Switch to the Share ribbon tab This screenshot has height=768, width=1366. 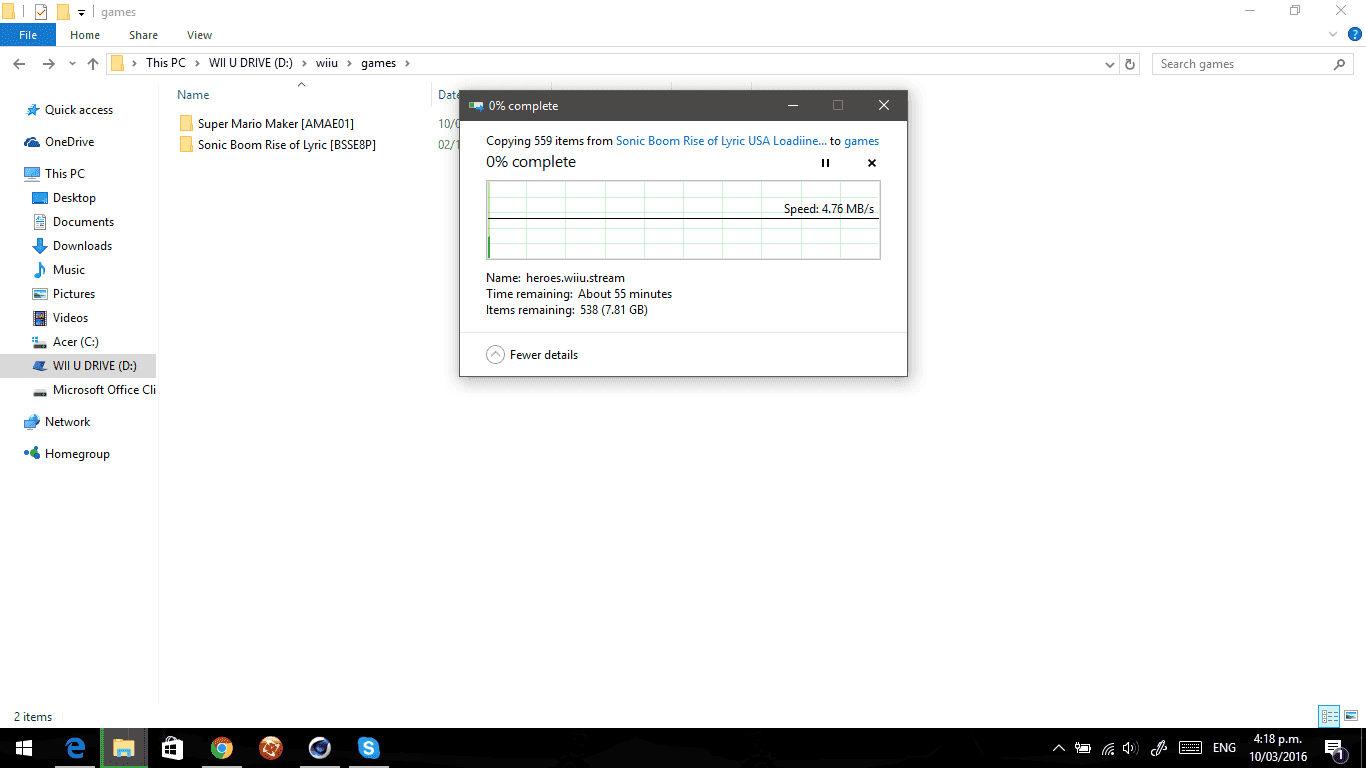point(143,35)
